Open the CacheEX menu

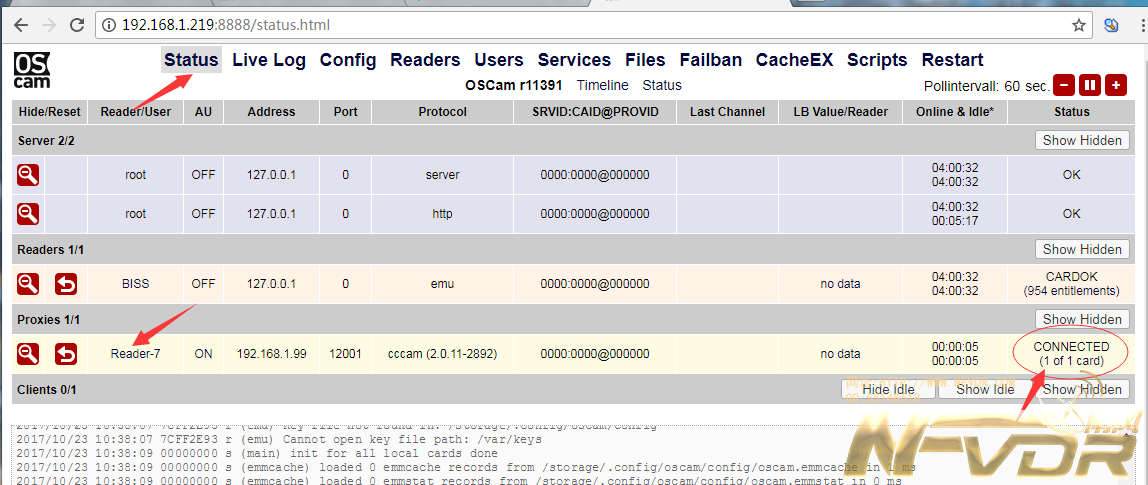(x=794, y=60)
